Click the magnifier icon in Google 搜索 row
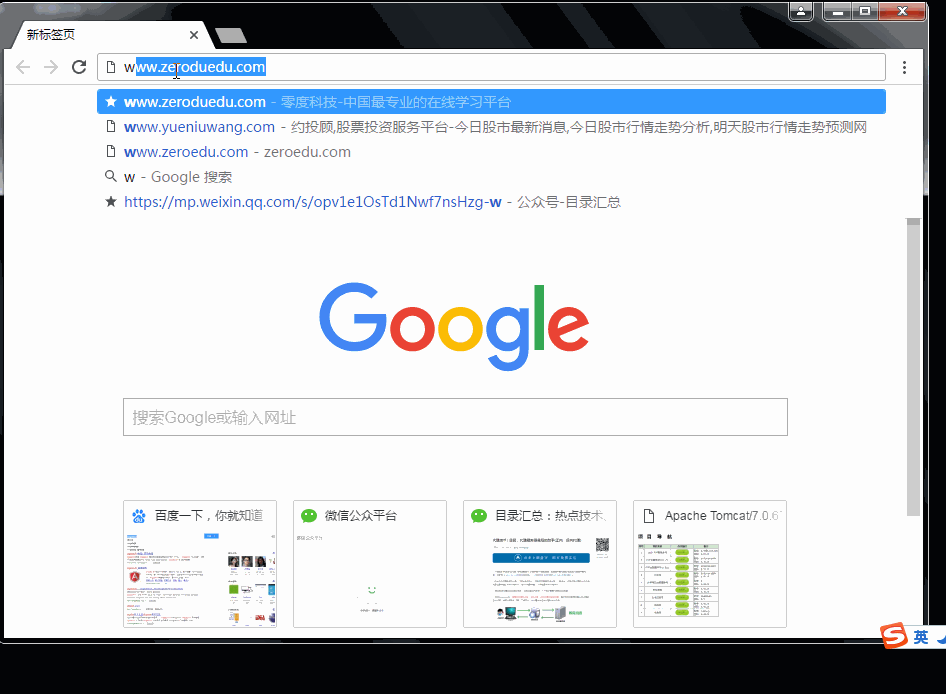Image resolution: width=946 pixels, height=694 pixels. tap(110, 176)
